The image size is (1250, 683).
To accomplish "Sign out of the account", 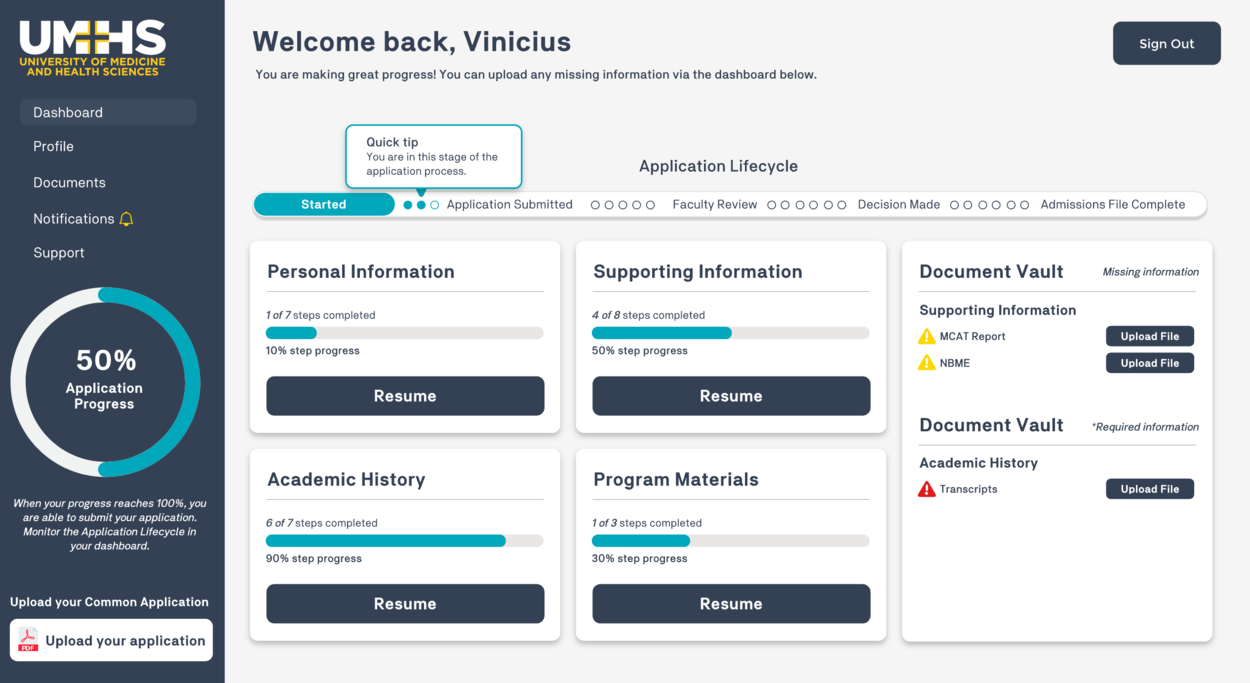I will tap(1167, 43).
